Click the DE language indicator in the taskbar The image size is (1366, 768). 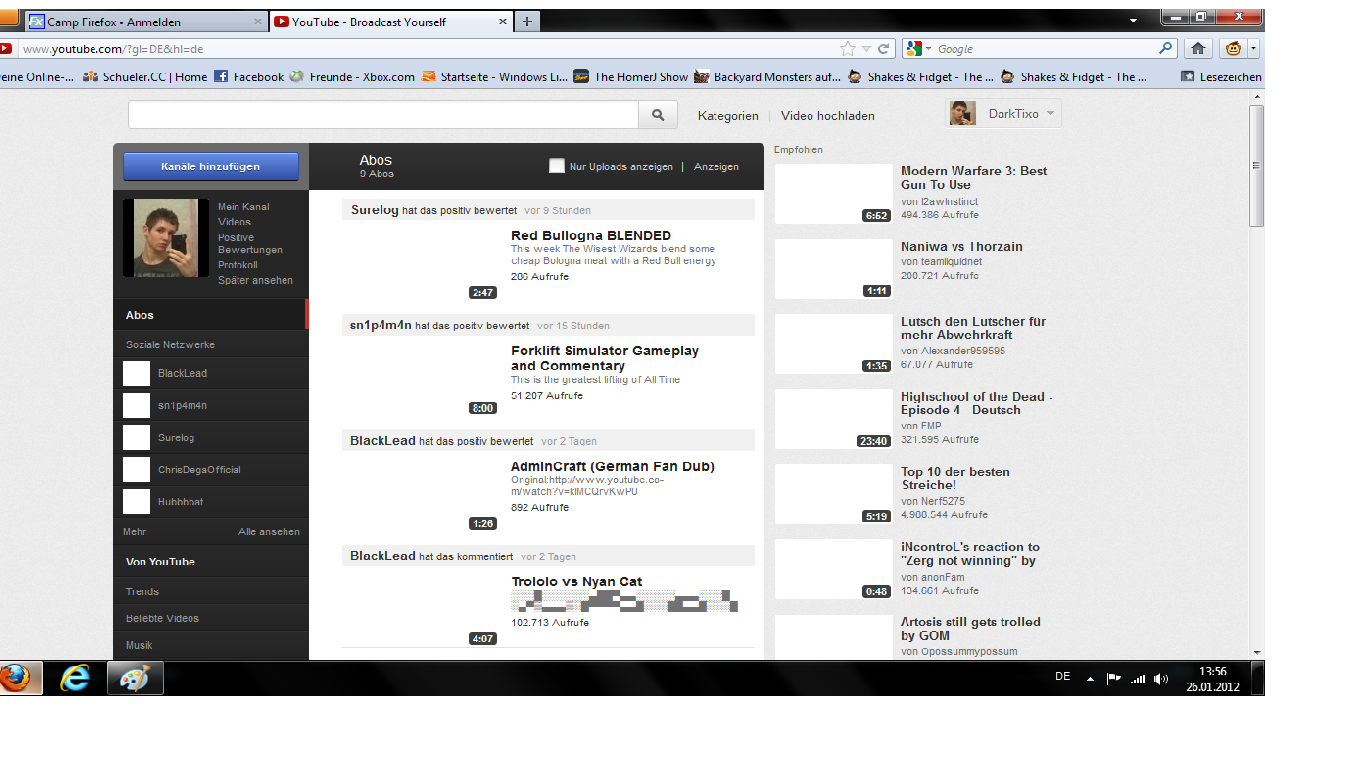1063,677
